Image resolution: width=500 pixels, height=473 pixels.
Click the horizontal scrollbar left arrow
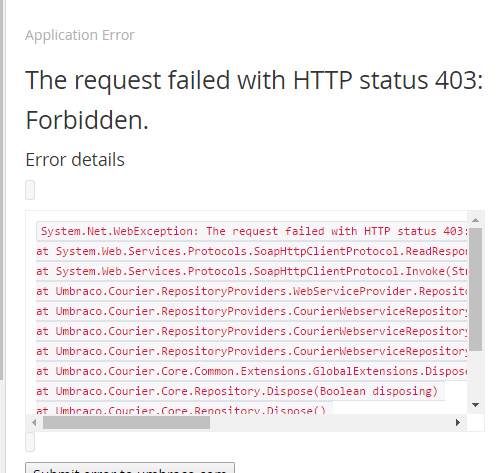coord(34,422)
